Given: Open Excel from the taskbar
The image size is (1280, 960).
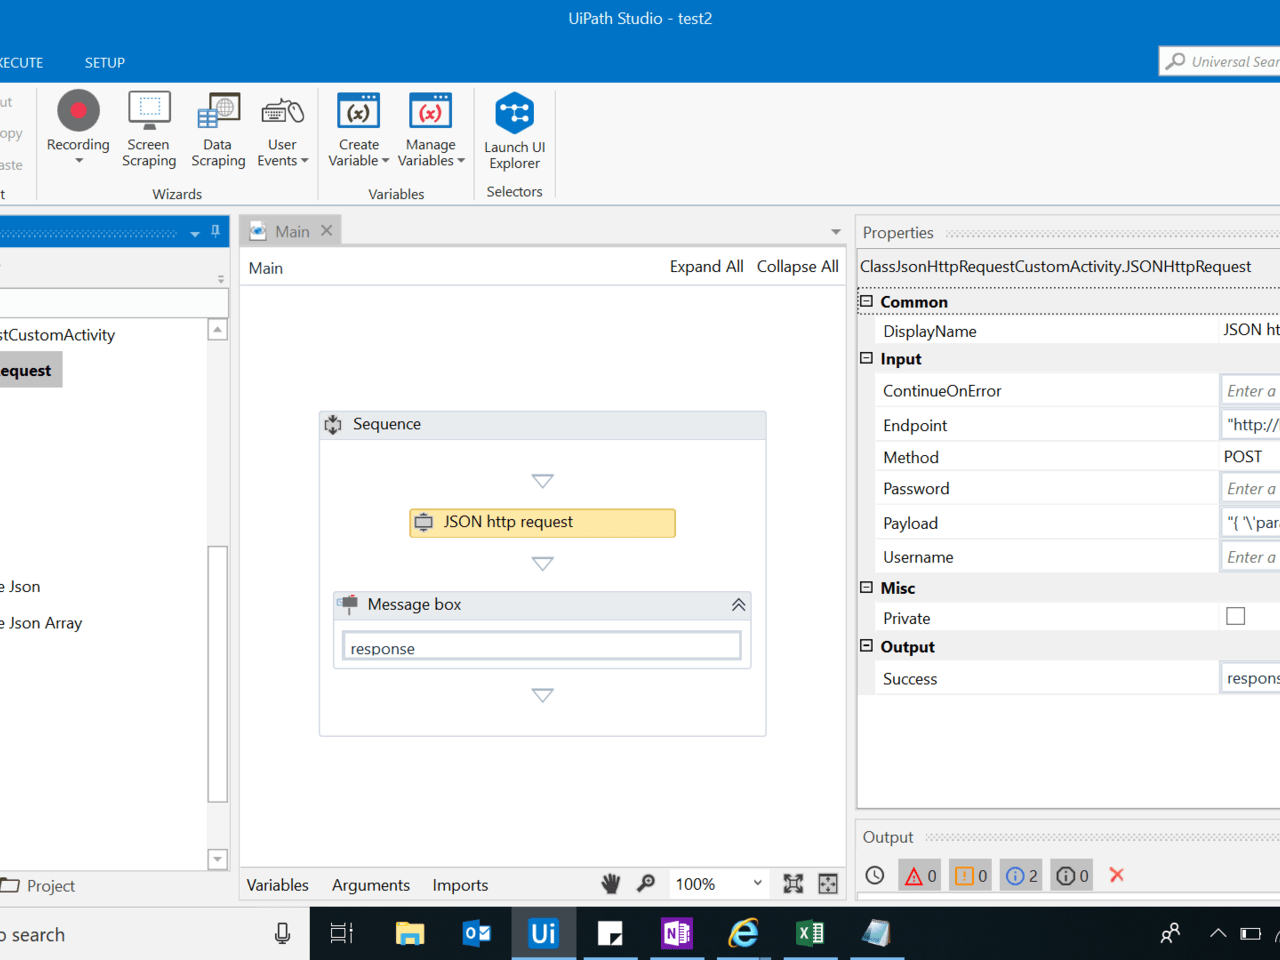Looking at the screenshot, I should coord(810,934).
